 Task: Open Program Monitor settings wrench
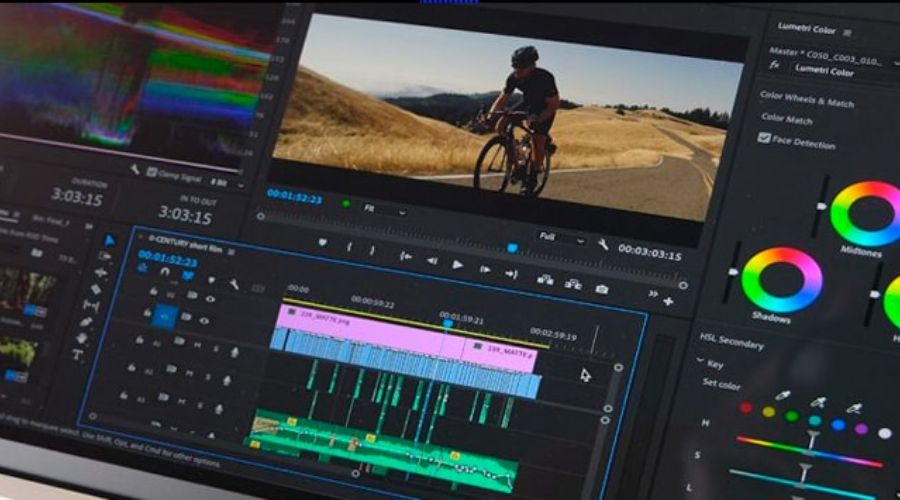[x=603, y=245]
